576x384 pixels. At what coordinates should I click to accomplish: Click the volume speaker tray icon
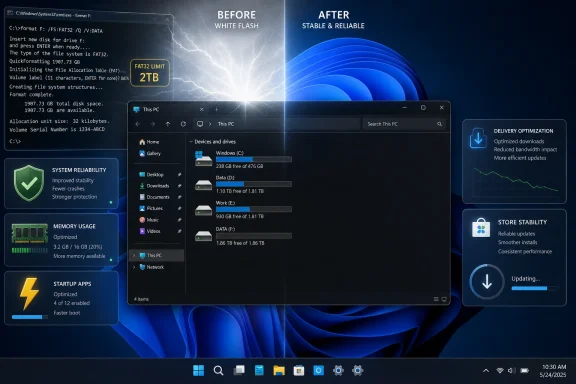pos(511,371)
